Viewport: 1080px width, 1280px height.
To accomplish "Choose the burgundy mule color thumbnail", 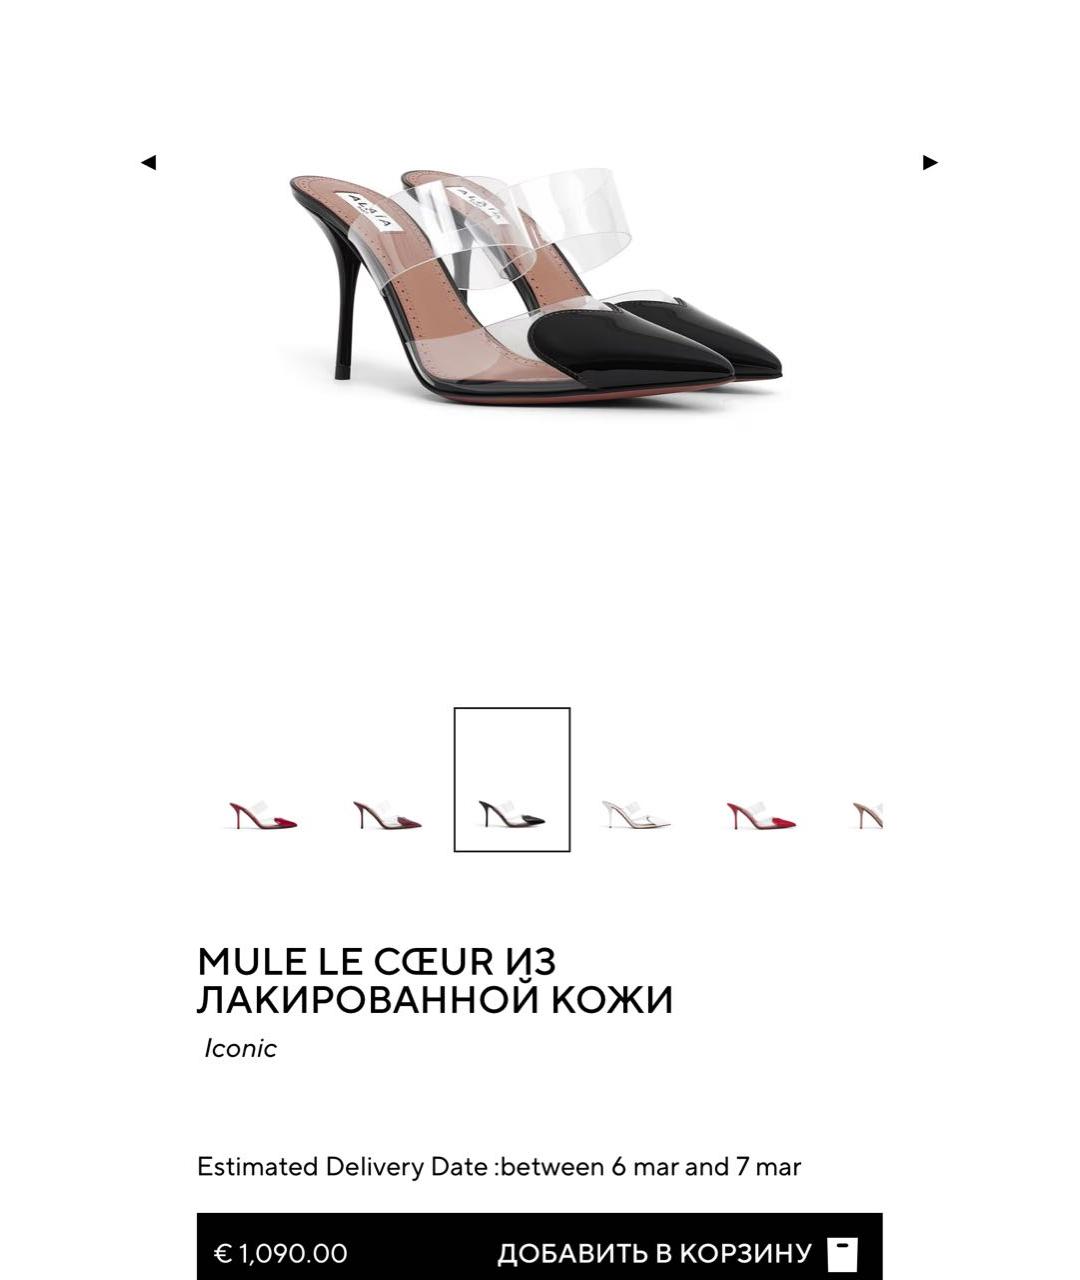I will (387, 815).
